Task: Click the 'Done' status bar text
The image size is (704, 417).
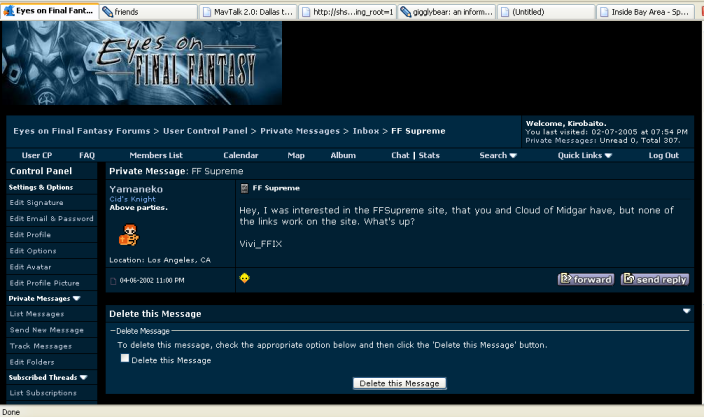Action: (11, 412)
